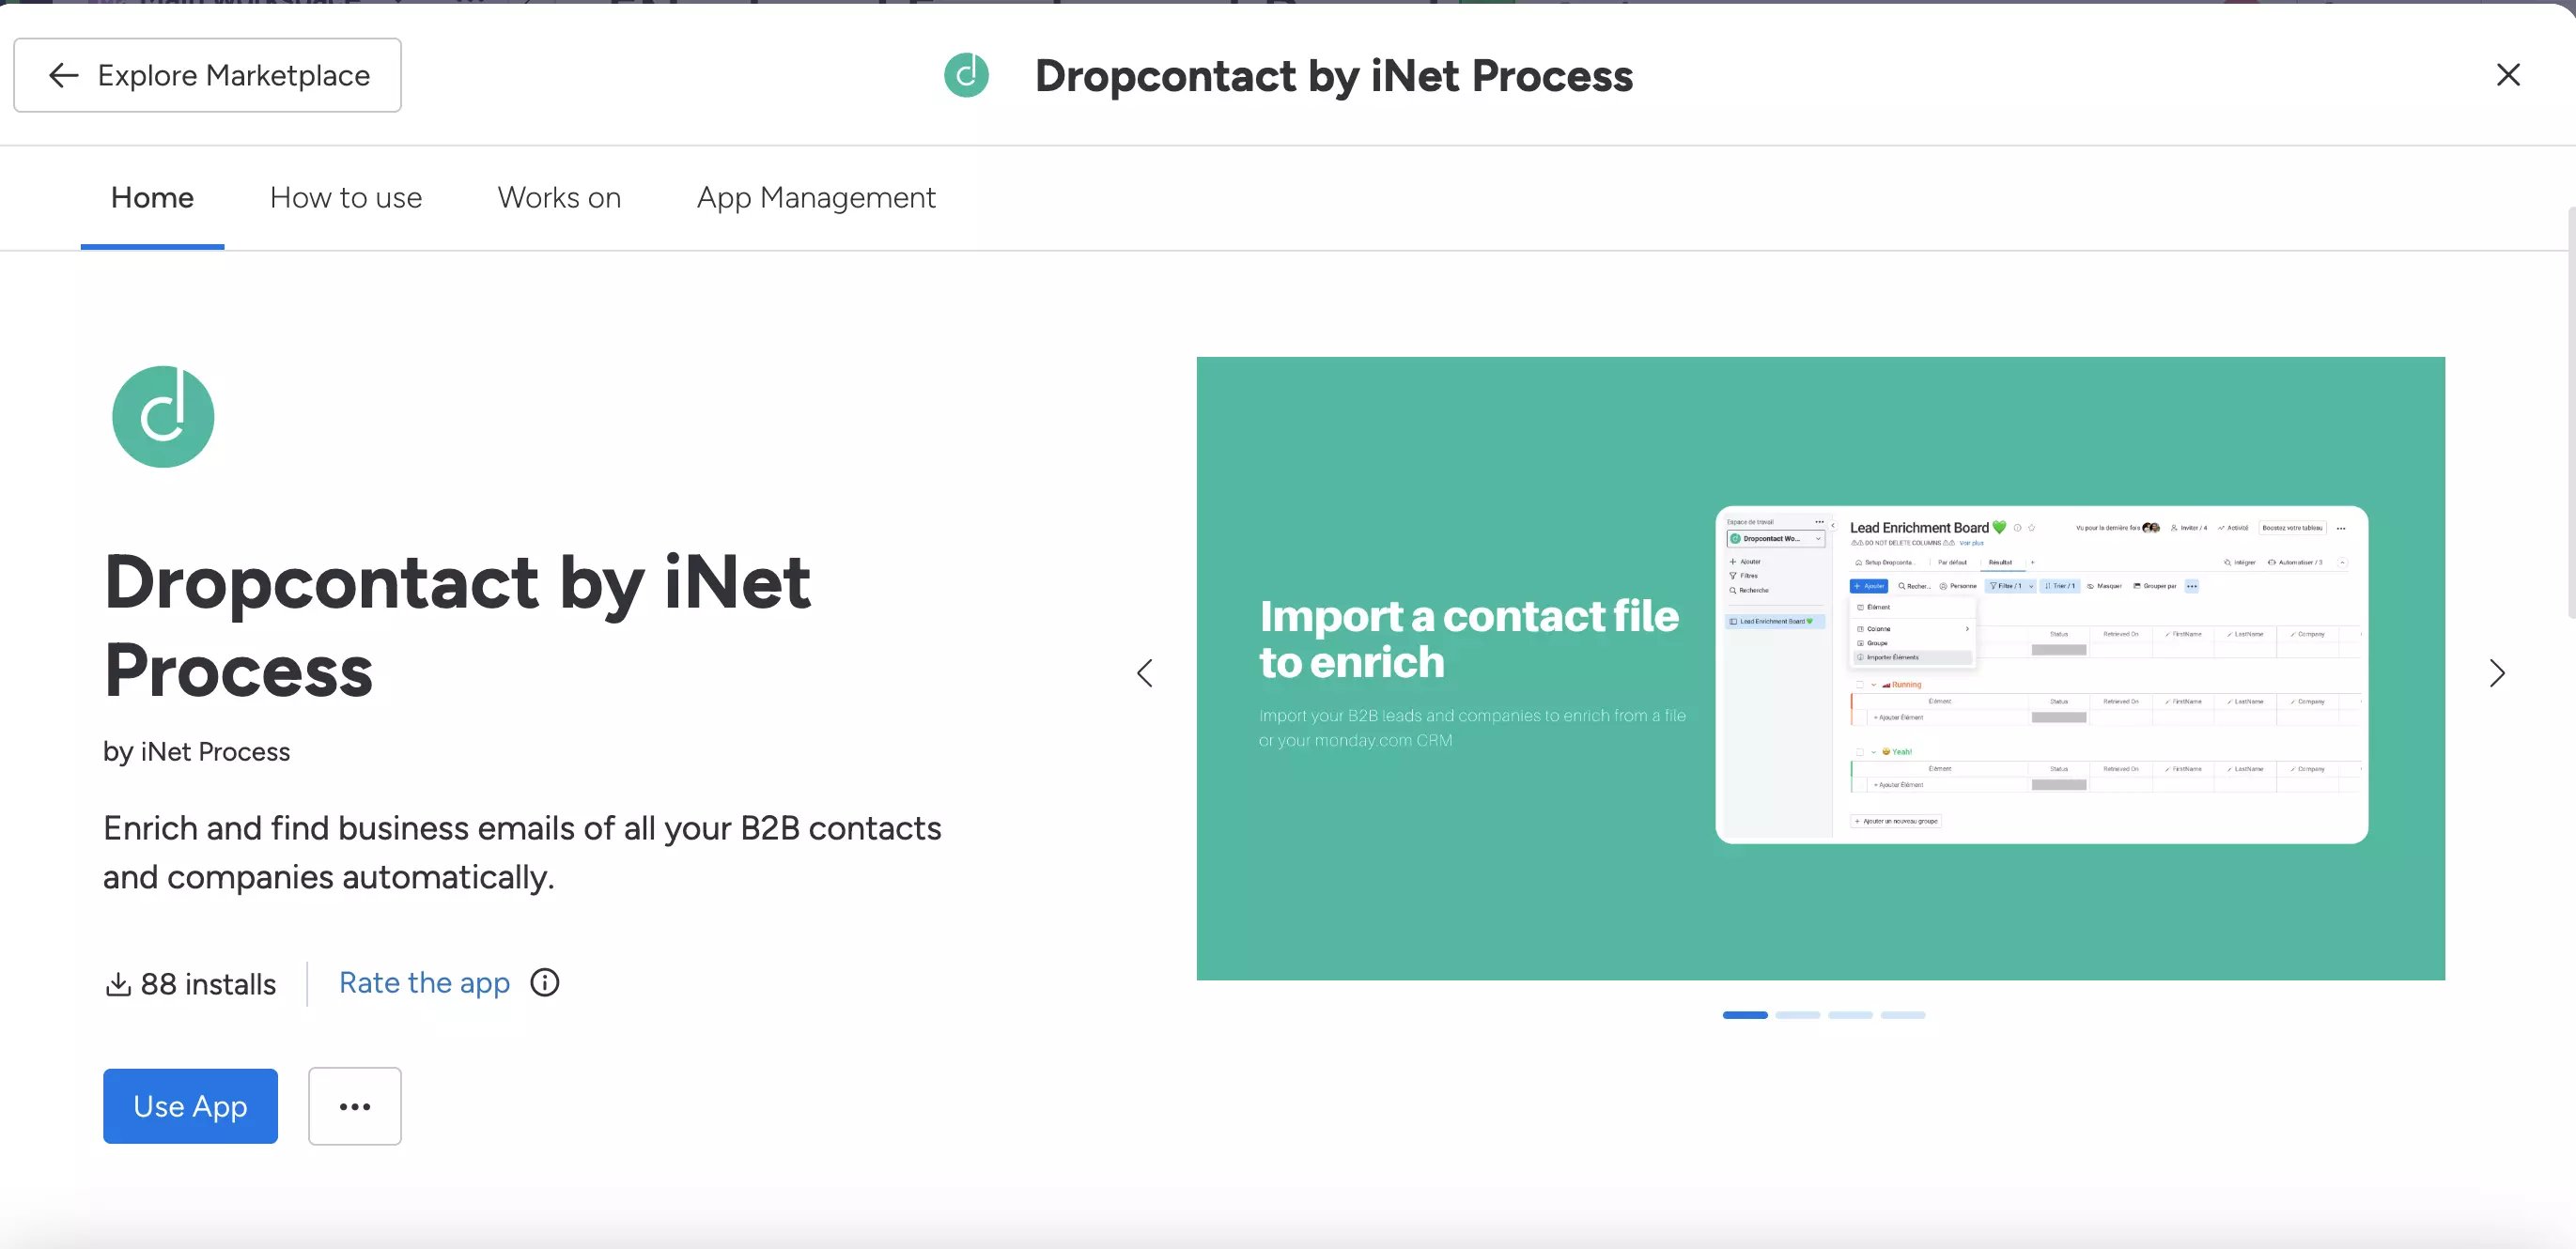Screen dimensions: 2576x1249
Task: Close the app details dialog
Action: 2507,75
